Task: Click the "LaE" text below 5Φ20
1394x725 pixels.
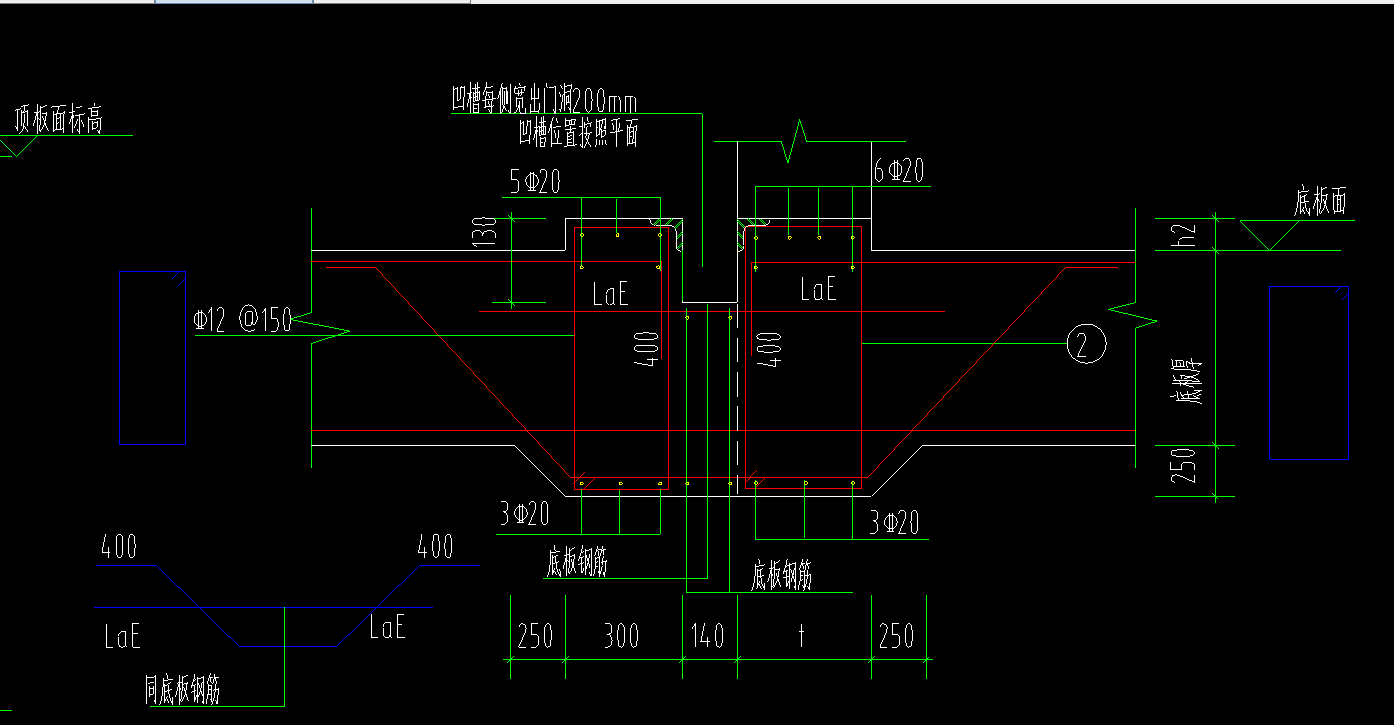Action: [x=611, y=295]
